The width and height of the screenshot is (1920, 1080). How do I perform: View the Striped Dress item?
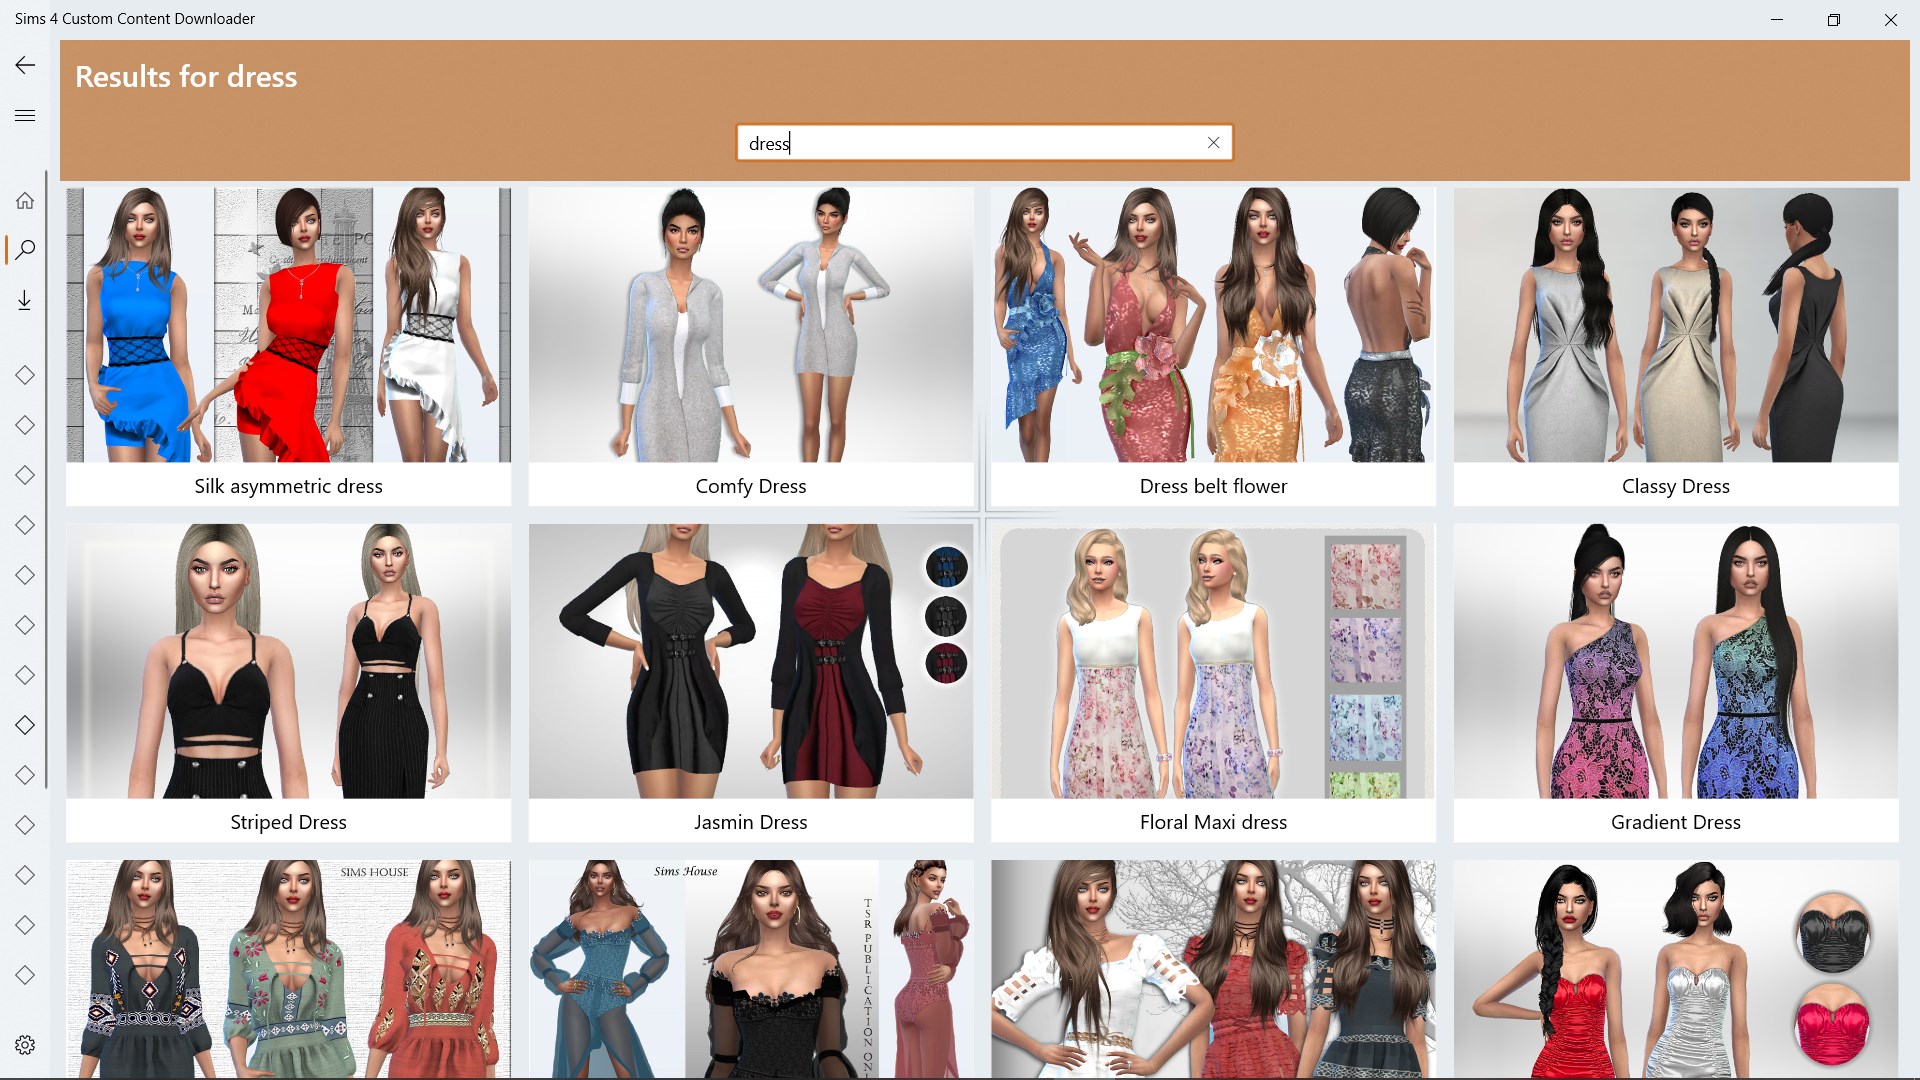[288, 661]
